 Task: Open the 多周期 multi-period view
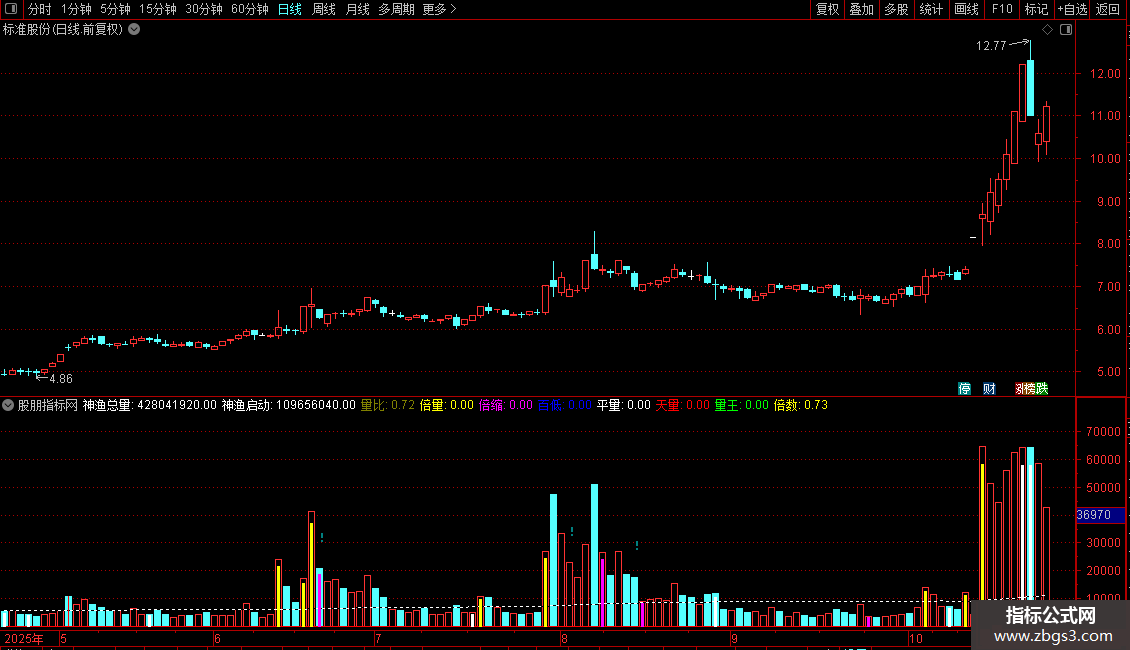click(396, 9)
